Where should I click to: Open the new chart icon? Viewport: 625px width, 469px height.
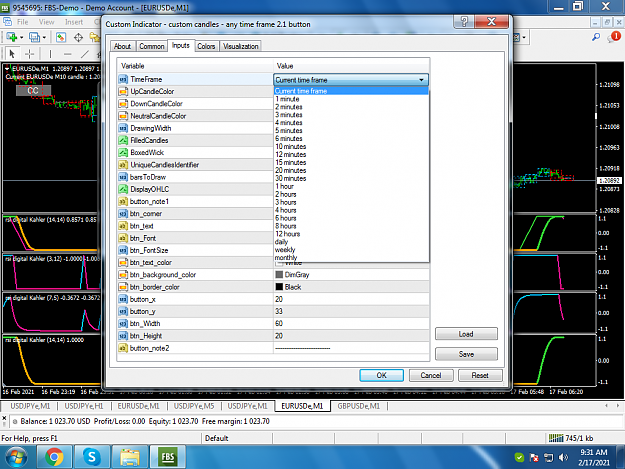pyautogui.click(x=12, y=37)
